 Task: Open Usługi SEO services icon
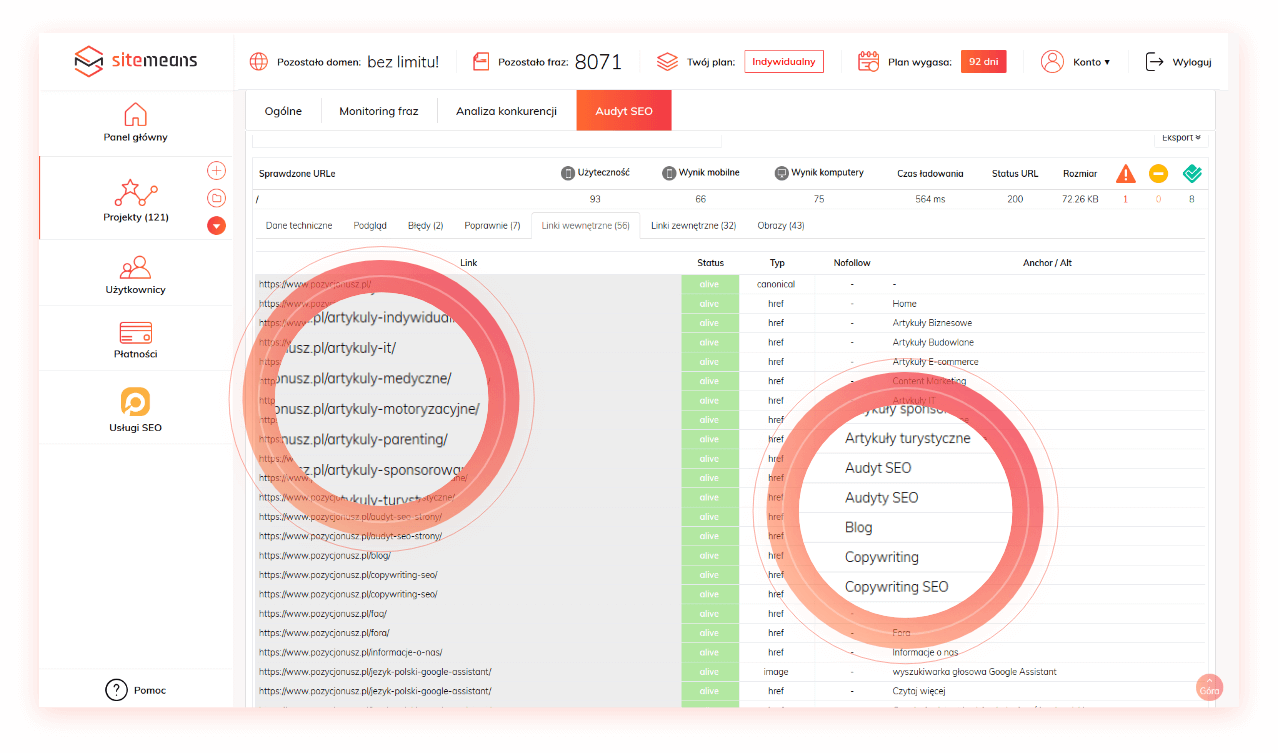click(x=135, y=402)
